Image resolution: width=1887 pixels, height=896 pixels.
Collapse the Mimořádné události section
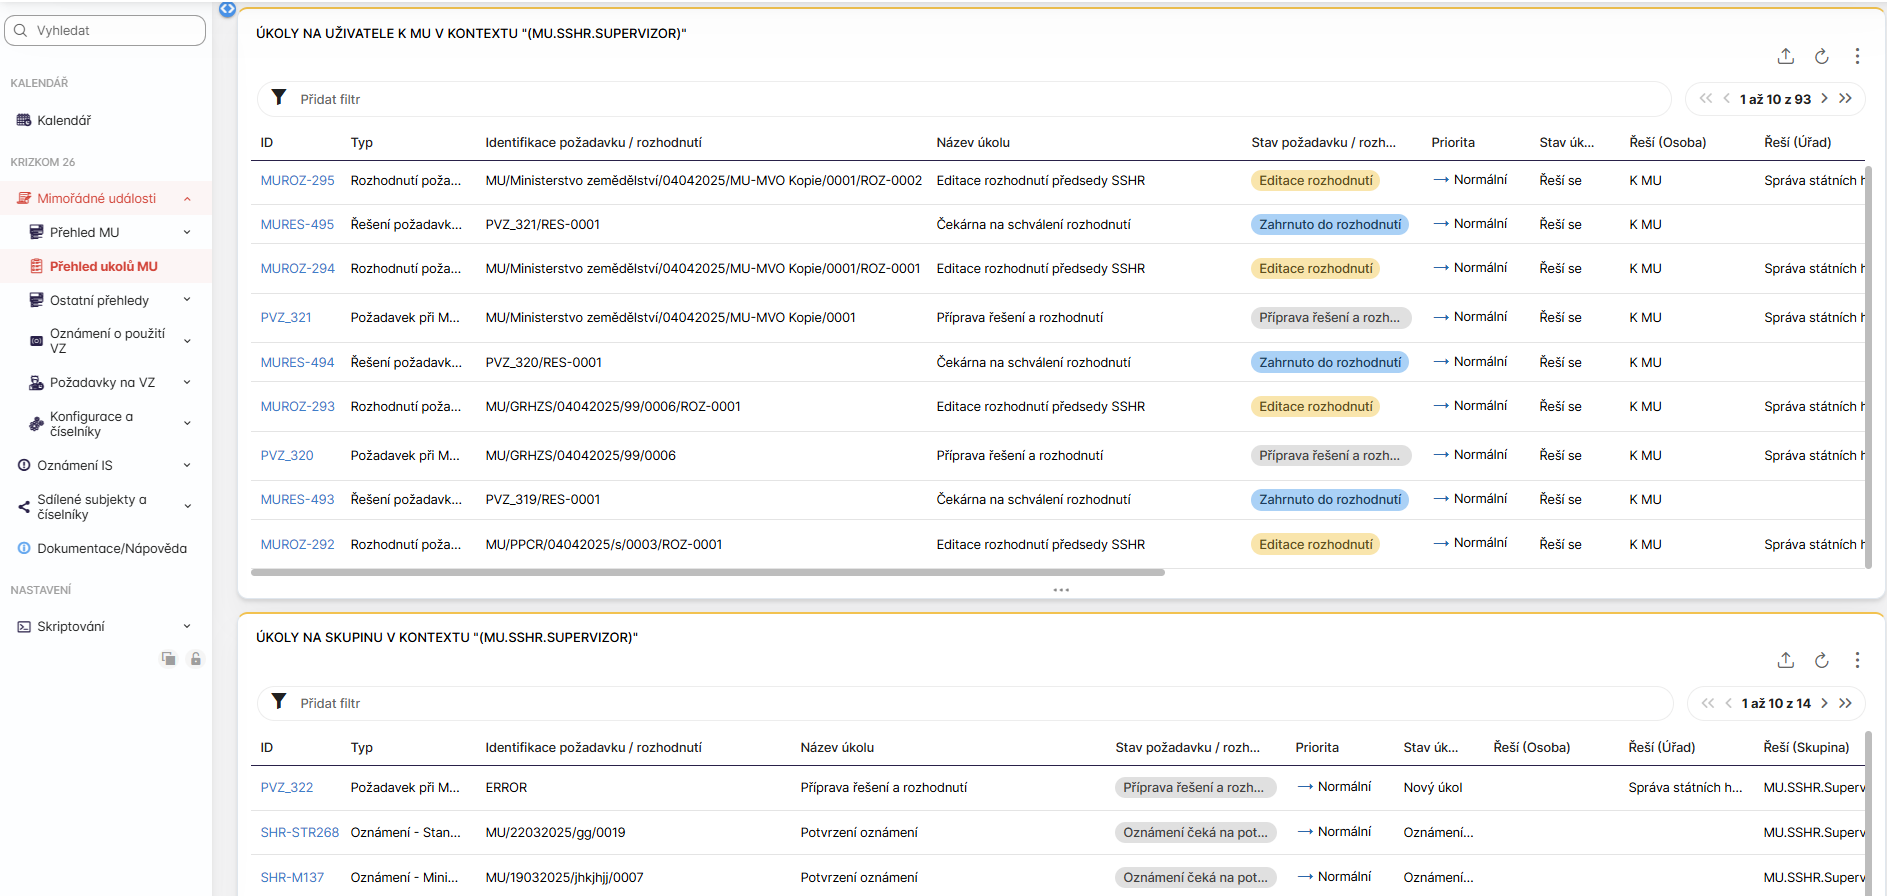(x=187, y=199)
